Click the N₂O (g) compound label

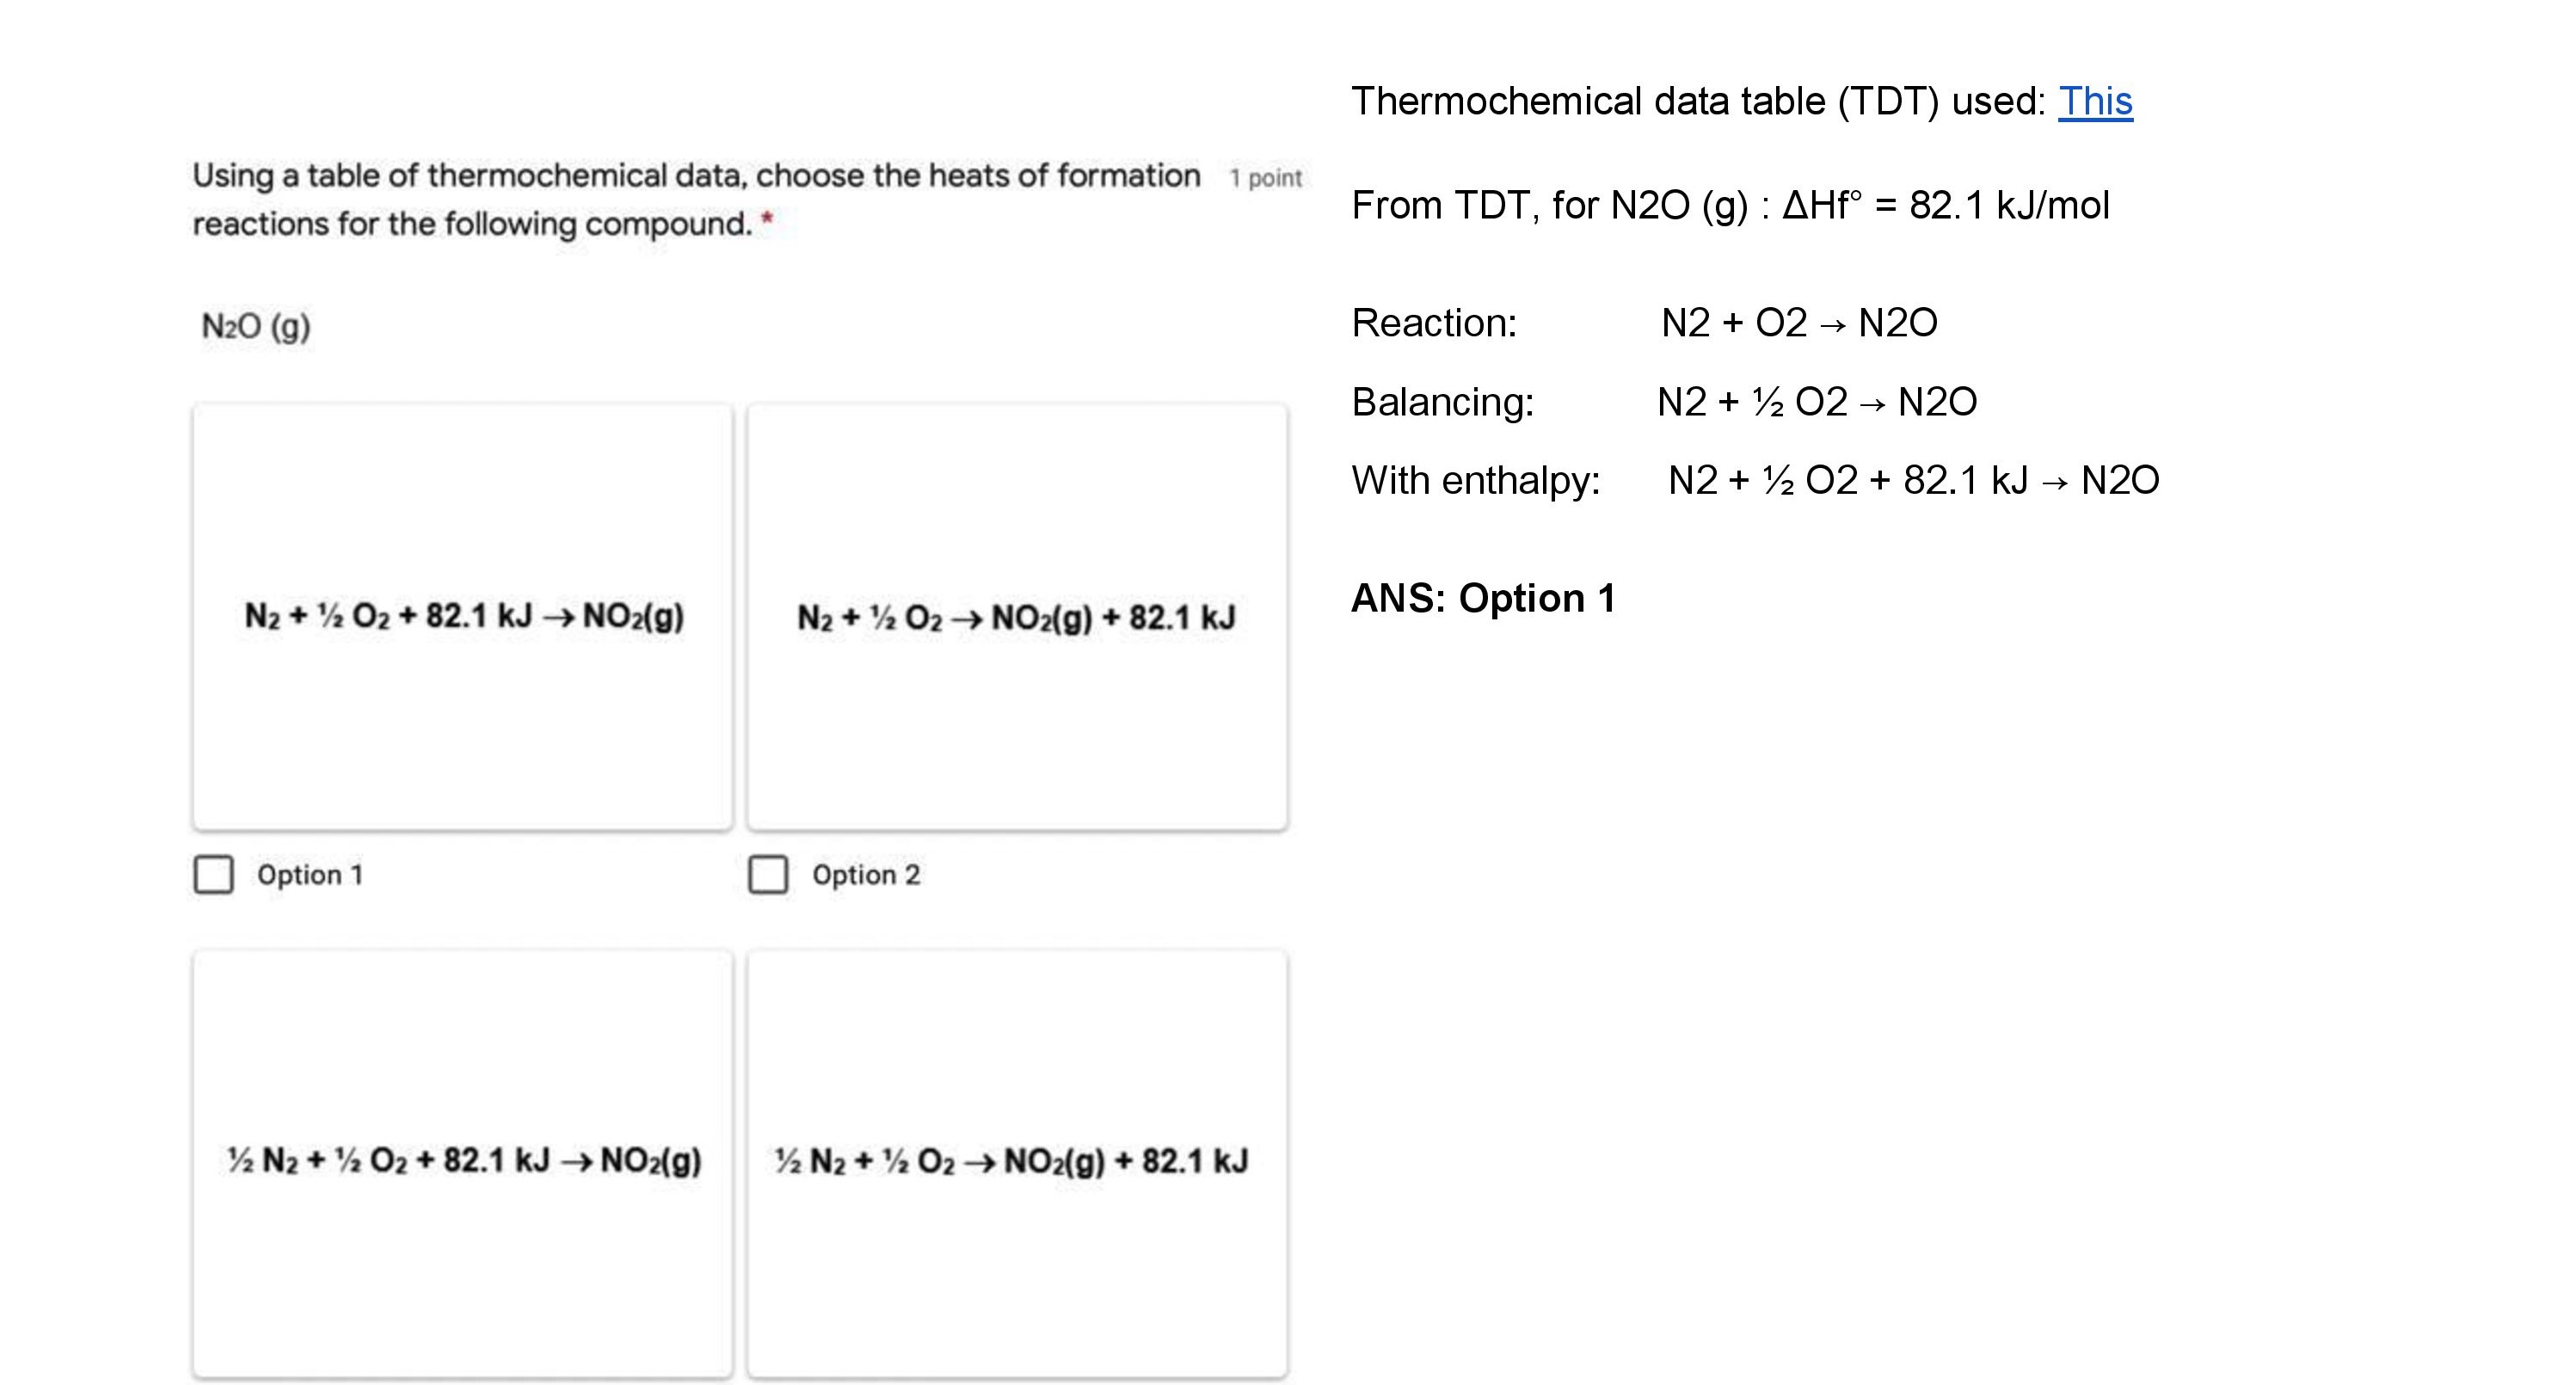[x=256, y=326]
